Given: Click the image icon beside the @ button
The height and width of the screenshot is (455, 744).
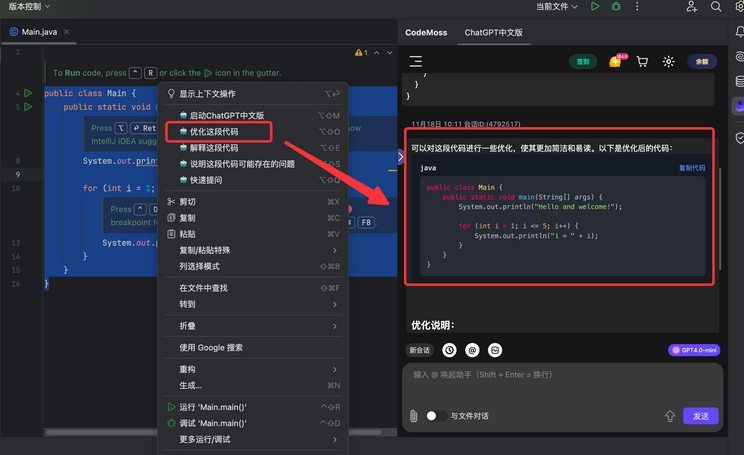Looking at the screenshot, I should pos(495,350).
